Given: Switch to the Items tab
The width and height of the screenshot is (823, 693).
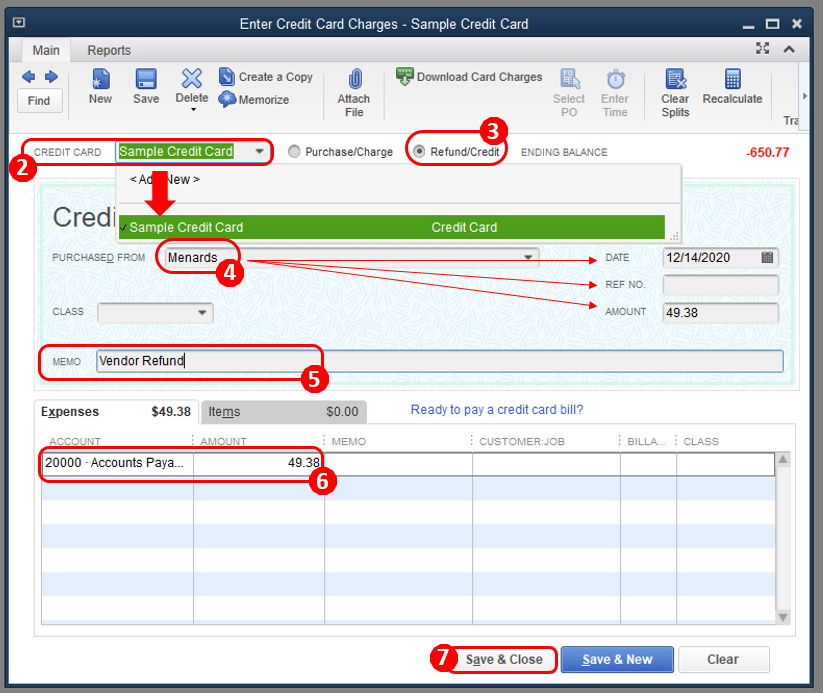Looking at the screenshot, I should coord(224,411).
